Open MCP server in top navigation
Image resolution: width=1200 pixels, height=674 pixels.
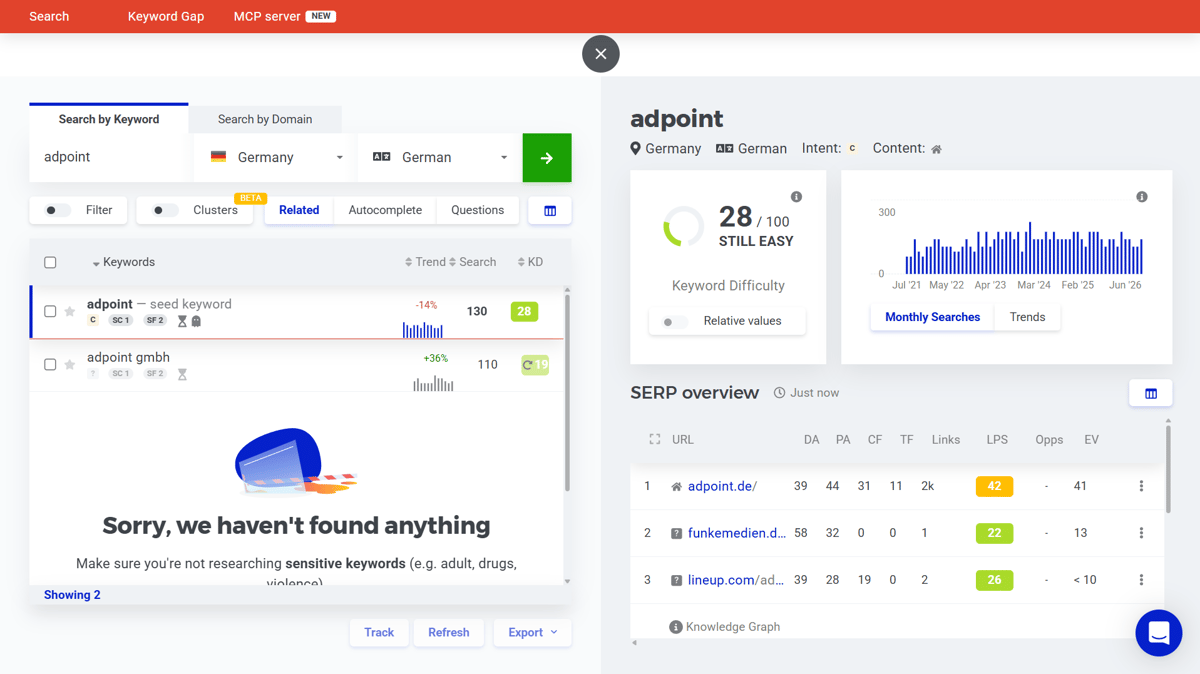[284, 17]
